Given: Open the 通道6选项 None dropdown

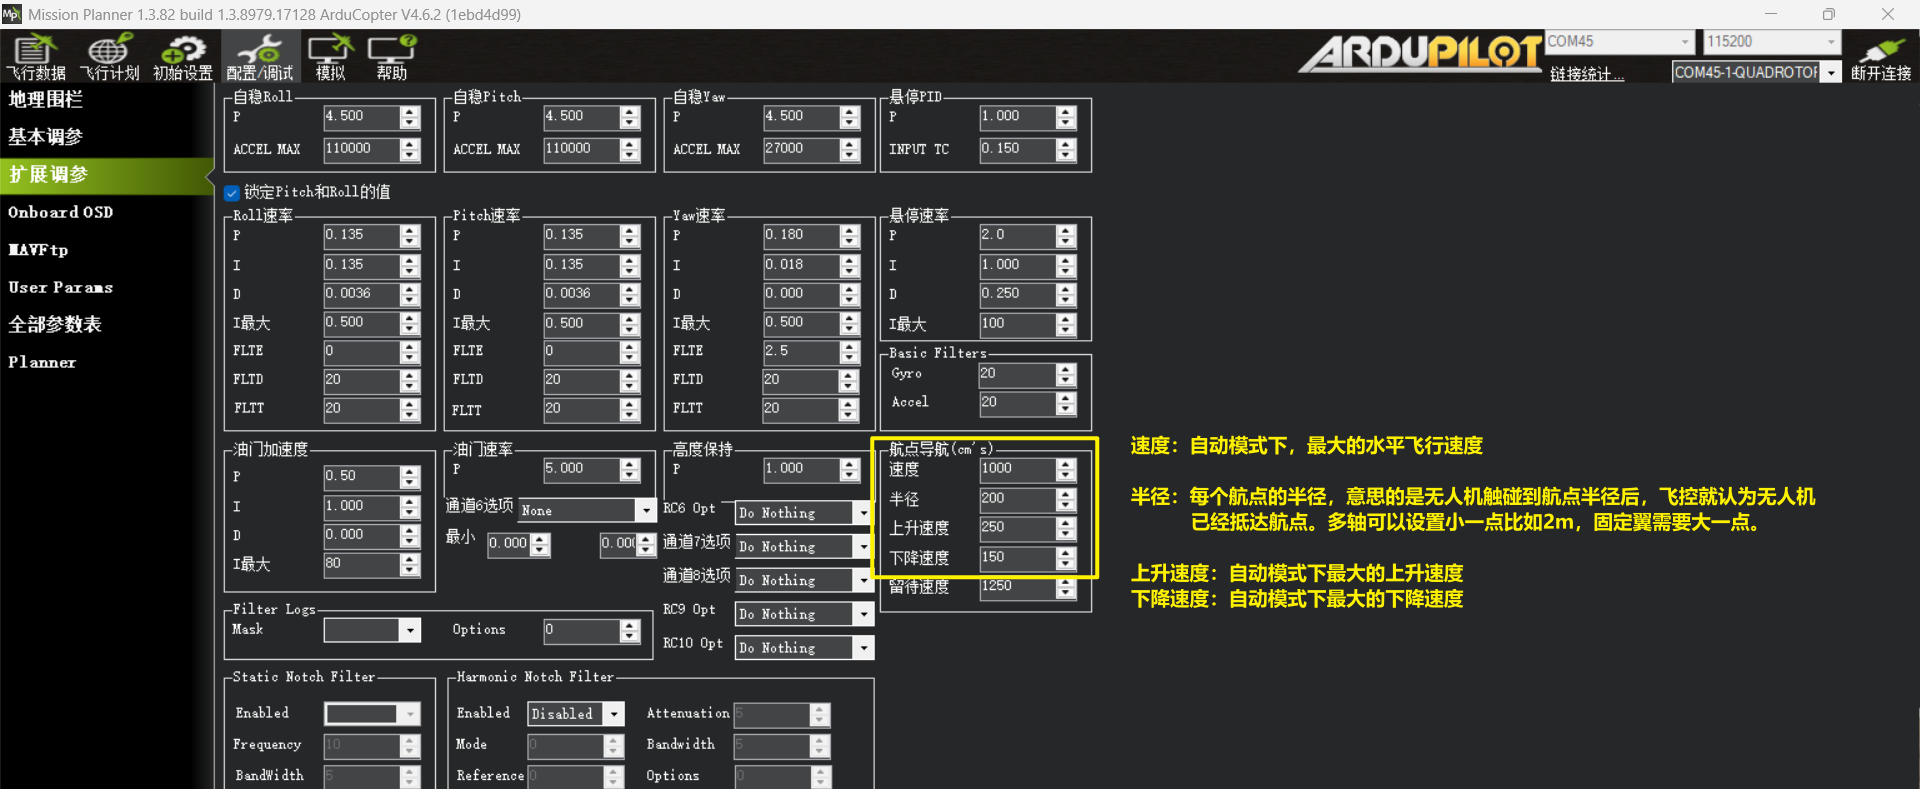Looking at the screenshot, I should (645, 510).
